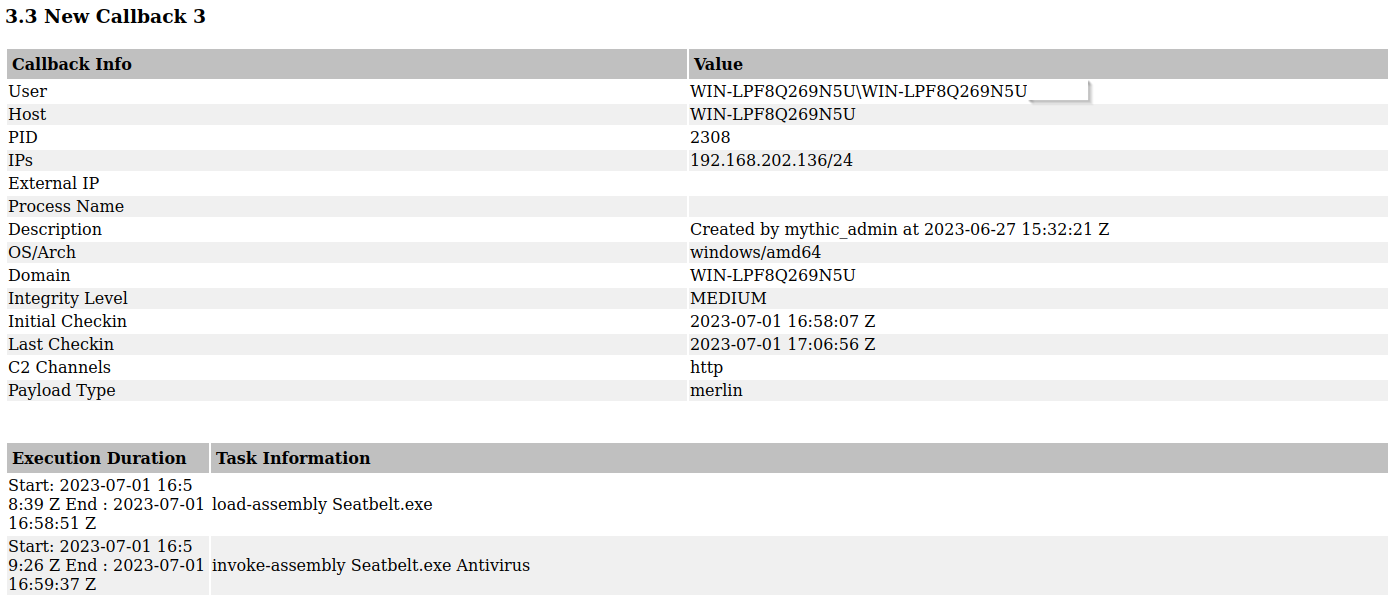Click the User value WIN-LPF8Q269N5U\WIN-LPF8Q269N5U
This screenshot has height=604, width=1388.
[x=858, y=91]
